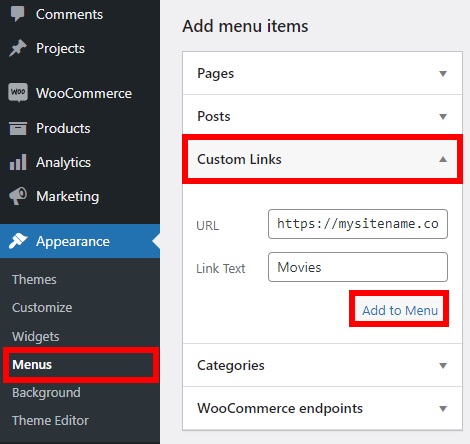Screen dimensions: 470x444
Task: Click the Marketing megaphone icon
Action: tap(18, 196)
